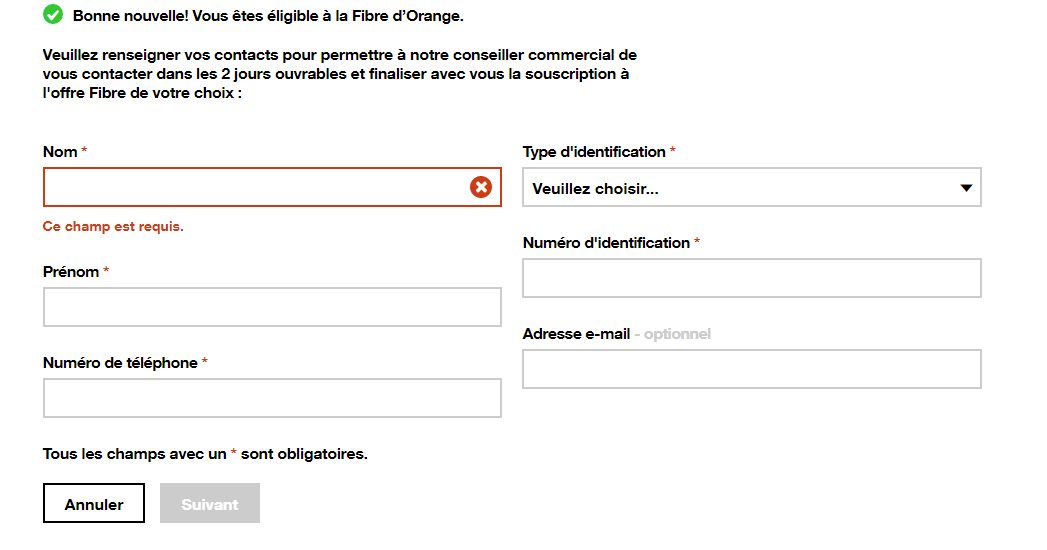The width and height of the screenshot is (1047, 550).
Task: Click the 'Ce champ est requis' error message
Action: click(x=113, y=227)
